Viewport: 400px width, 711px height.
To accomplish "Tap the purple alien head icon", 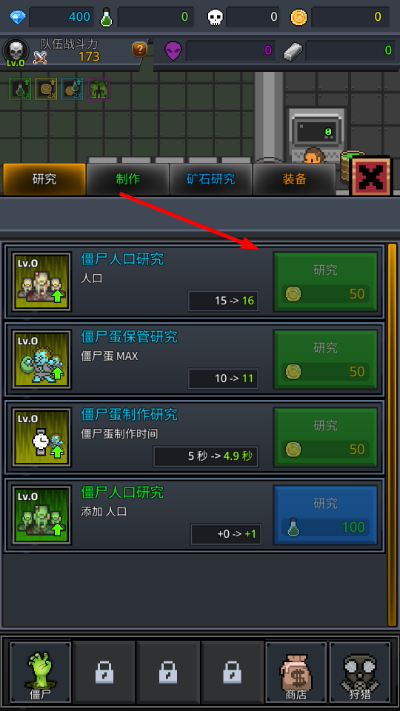I will (x=173, y=51).
